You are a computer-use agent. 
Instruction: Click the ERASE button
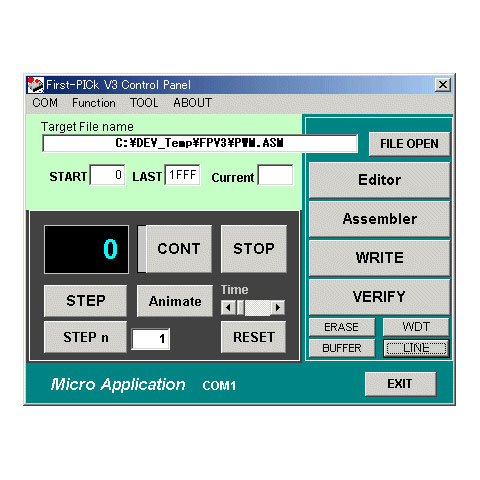pos(342,327)
